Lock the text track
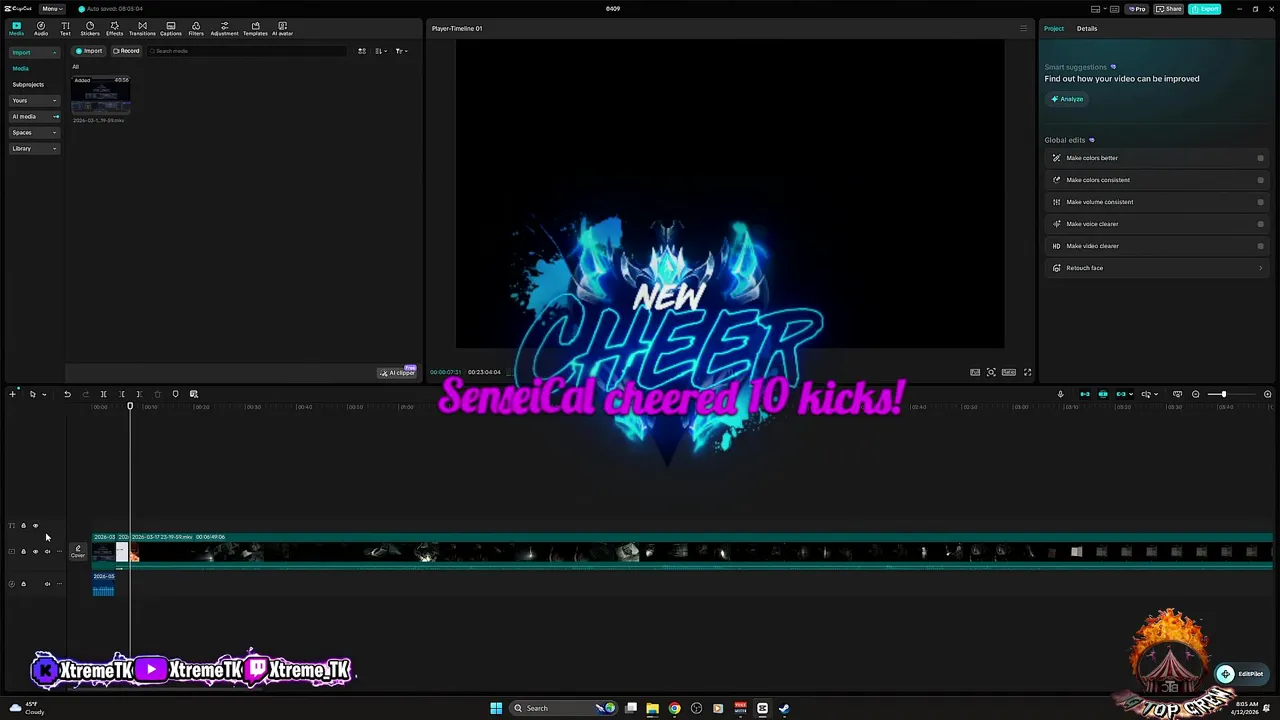 [x=23, y=526]
